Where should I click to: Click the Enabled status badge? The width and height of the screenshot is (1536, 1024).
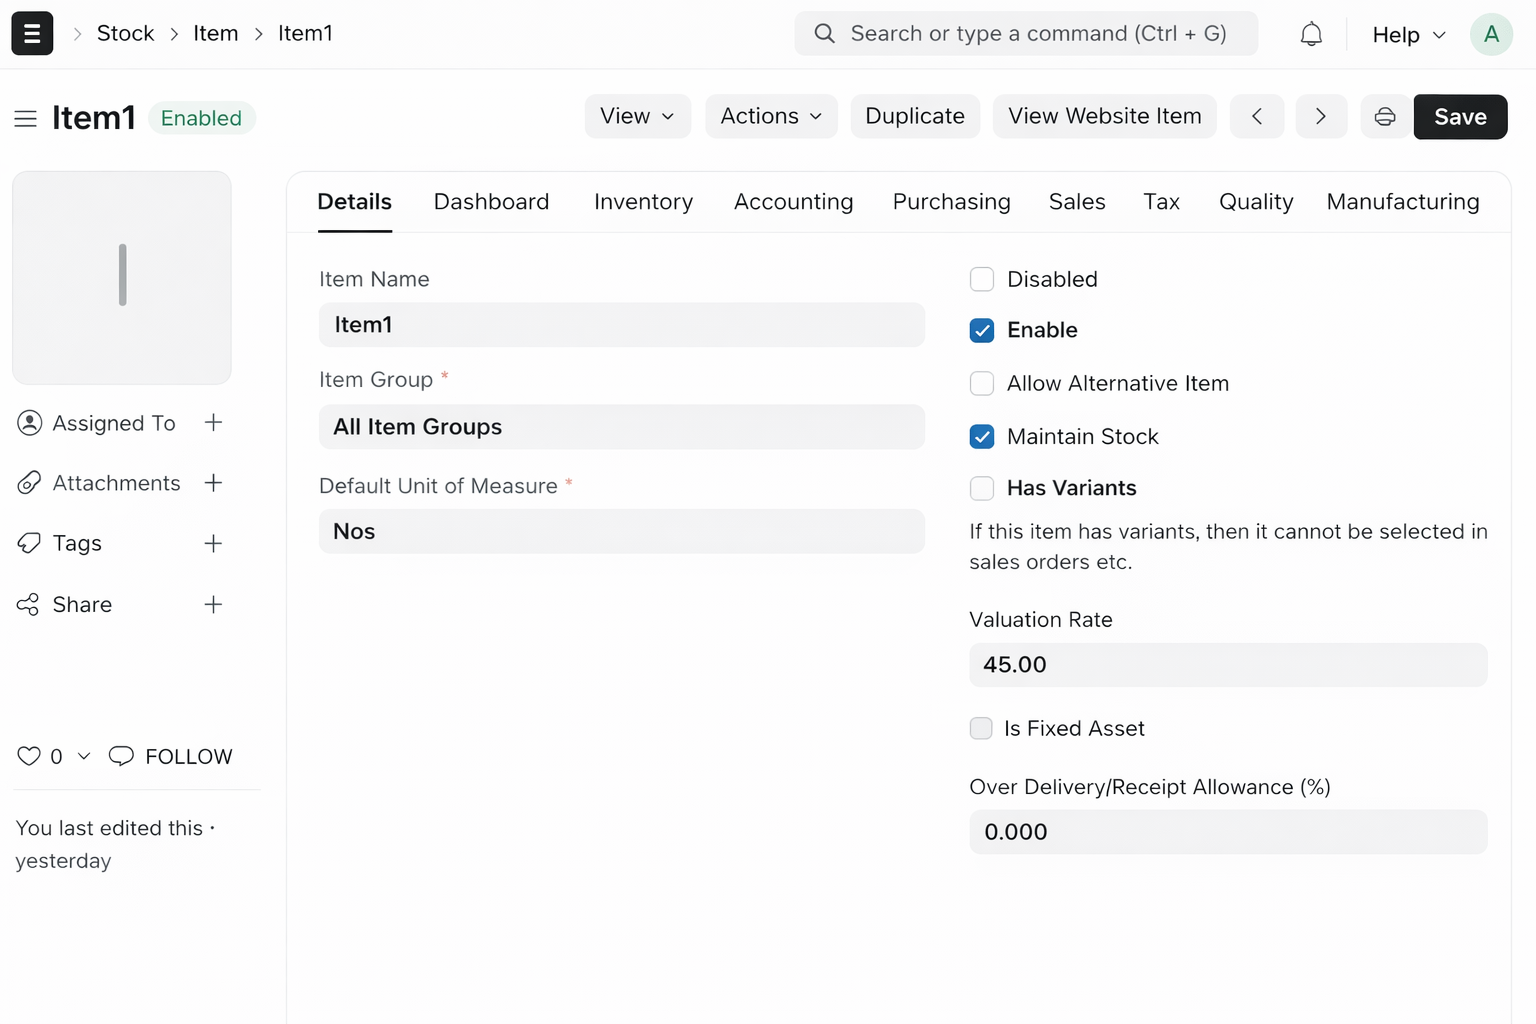click(202, 118)
